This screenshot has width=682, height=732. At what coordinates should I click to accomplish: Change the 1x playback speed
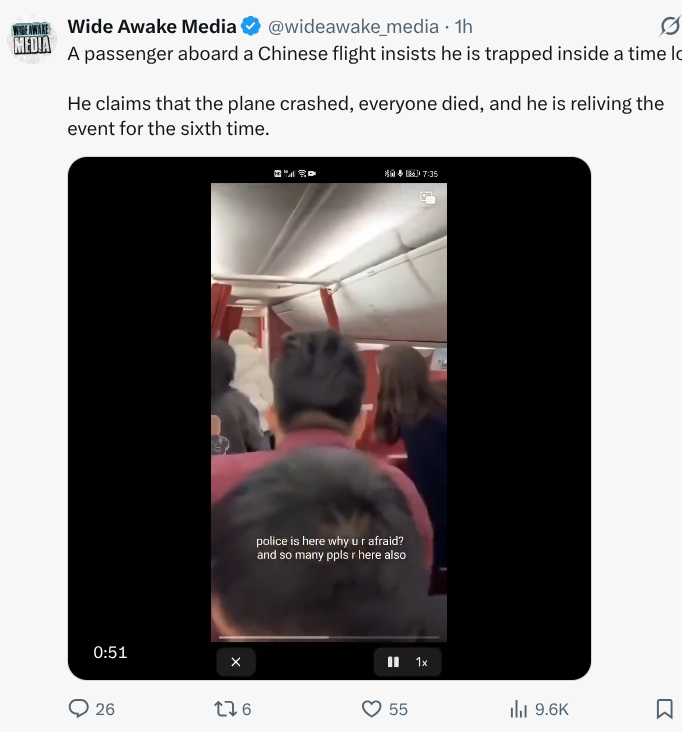click(x=422, y=662)
